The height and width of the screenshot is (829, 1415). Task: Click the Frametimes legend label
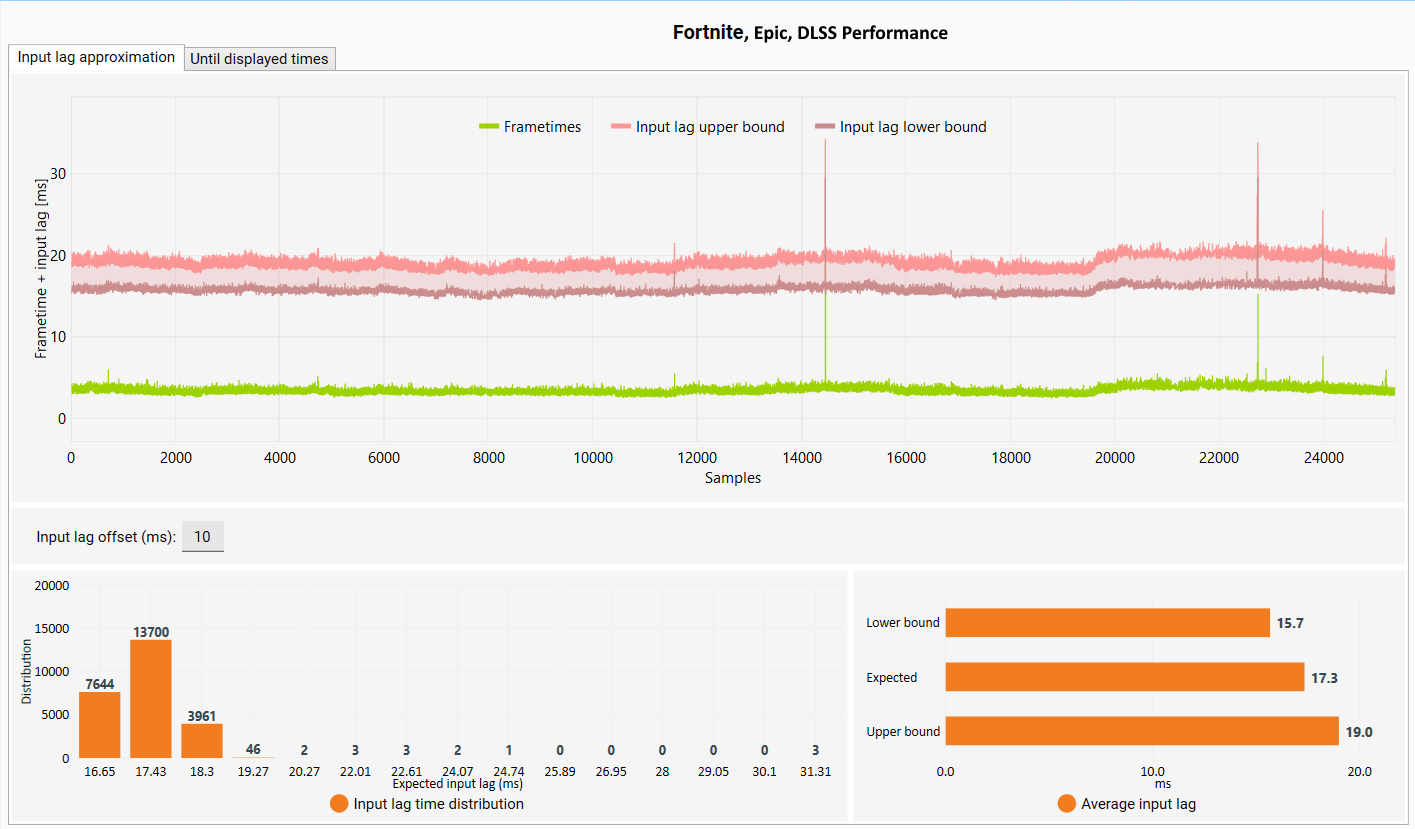[542, 127]
